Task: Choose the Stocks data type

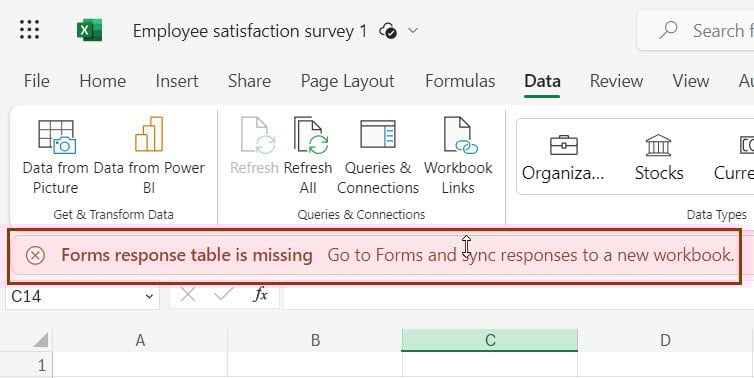Action: pos(659,157)
